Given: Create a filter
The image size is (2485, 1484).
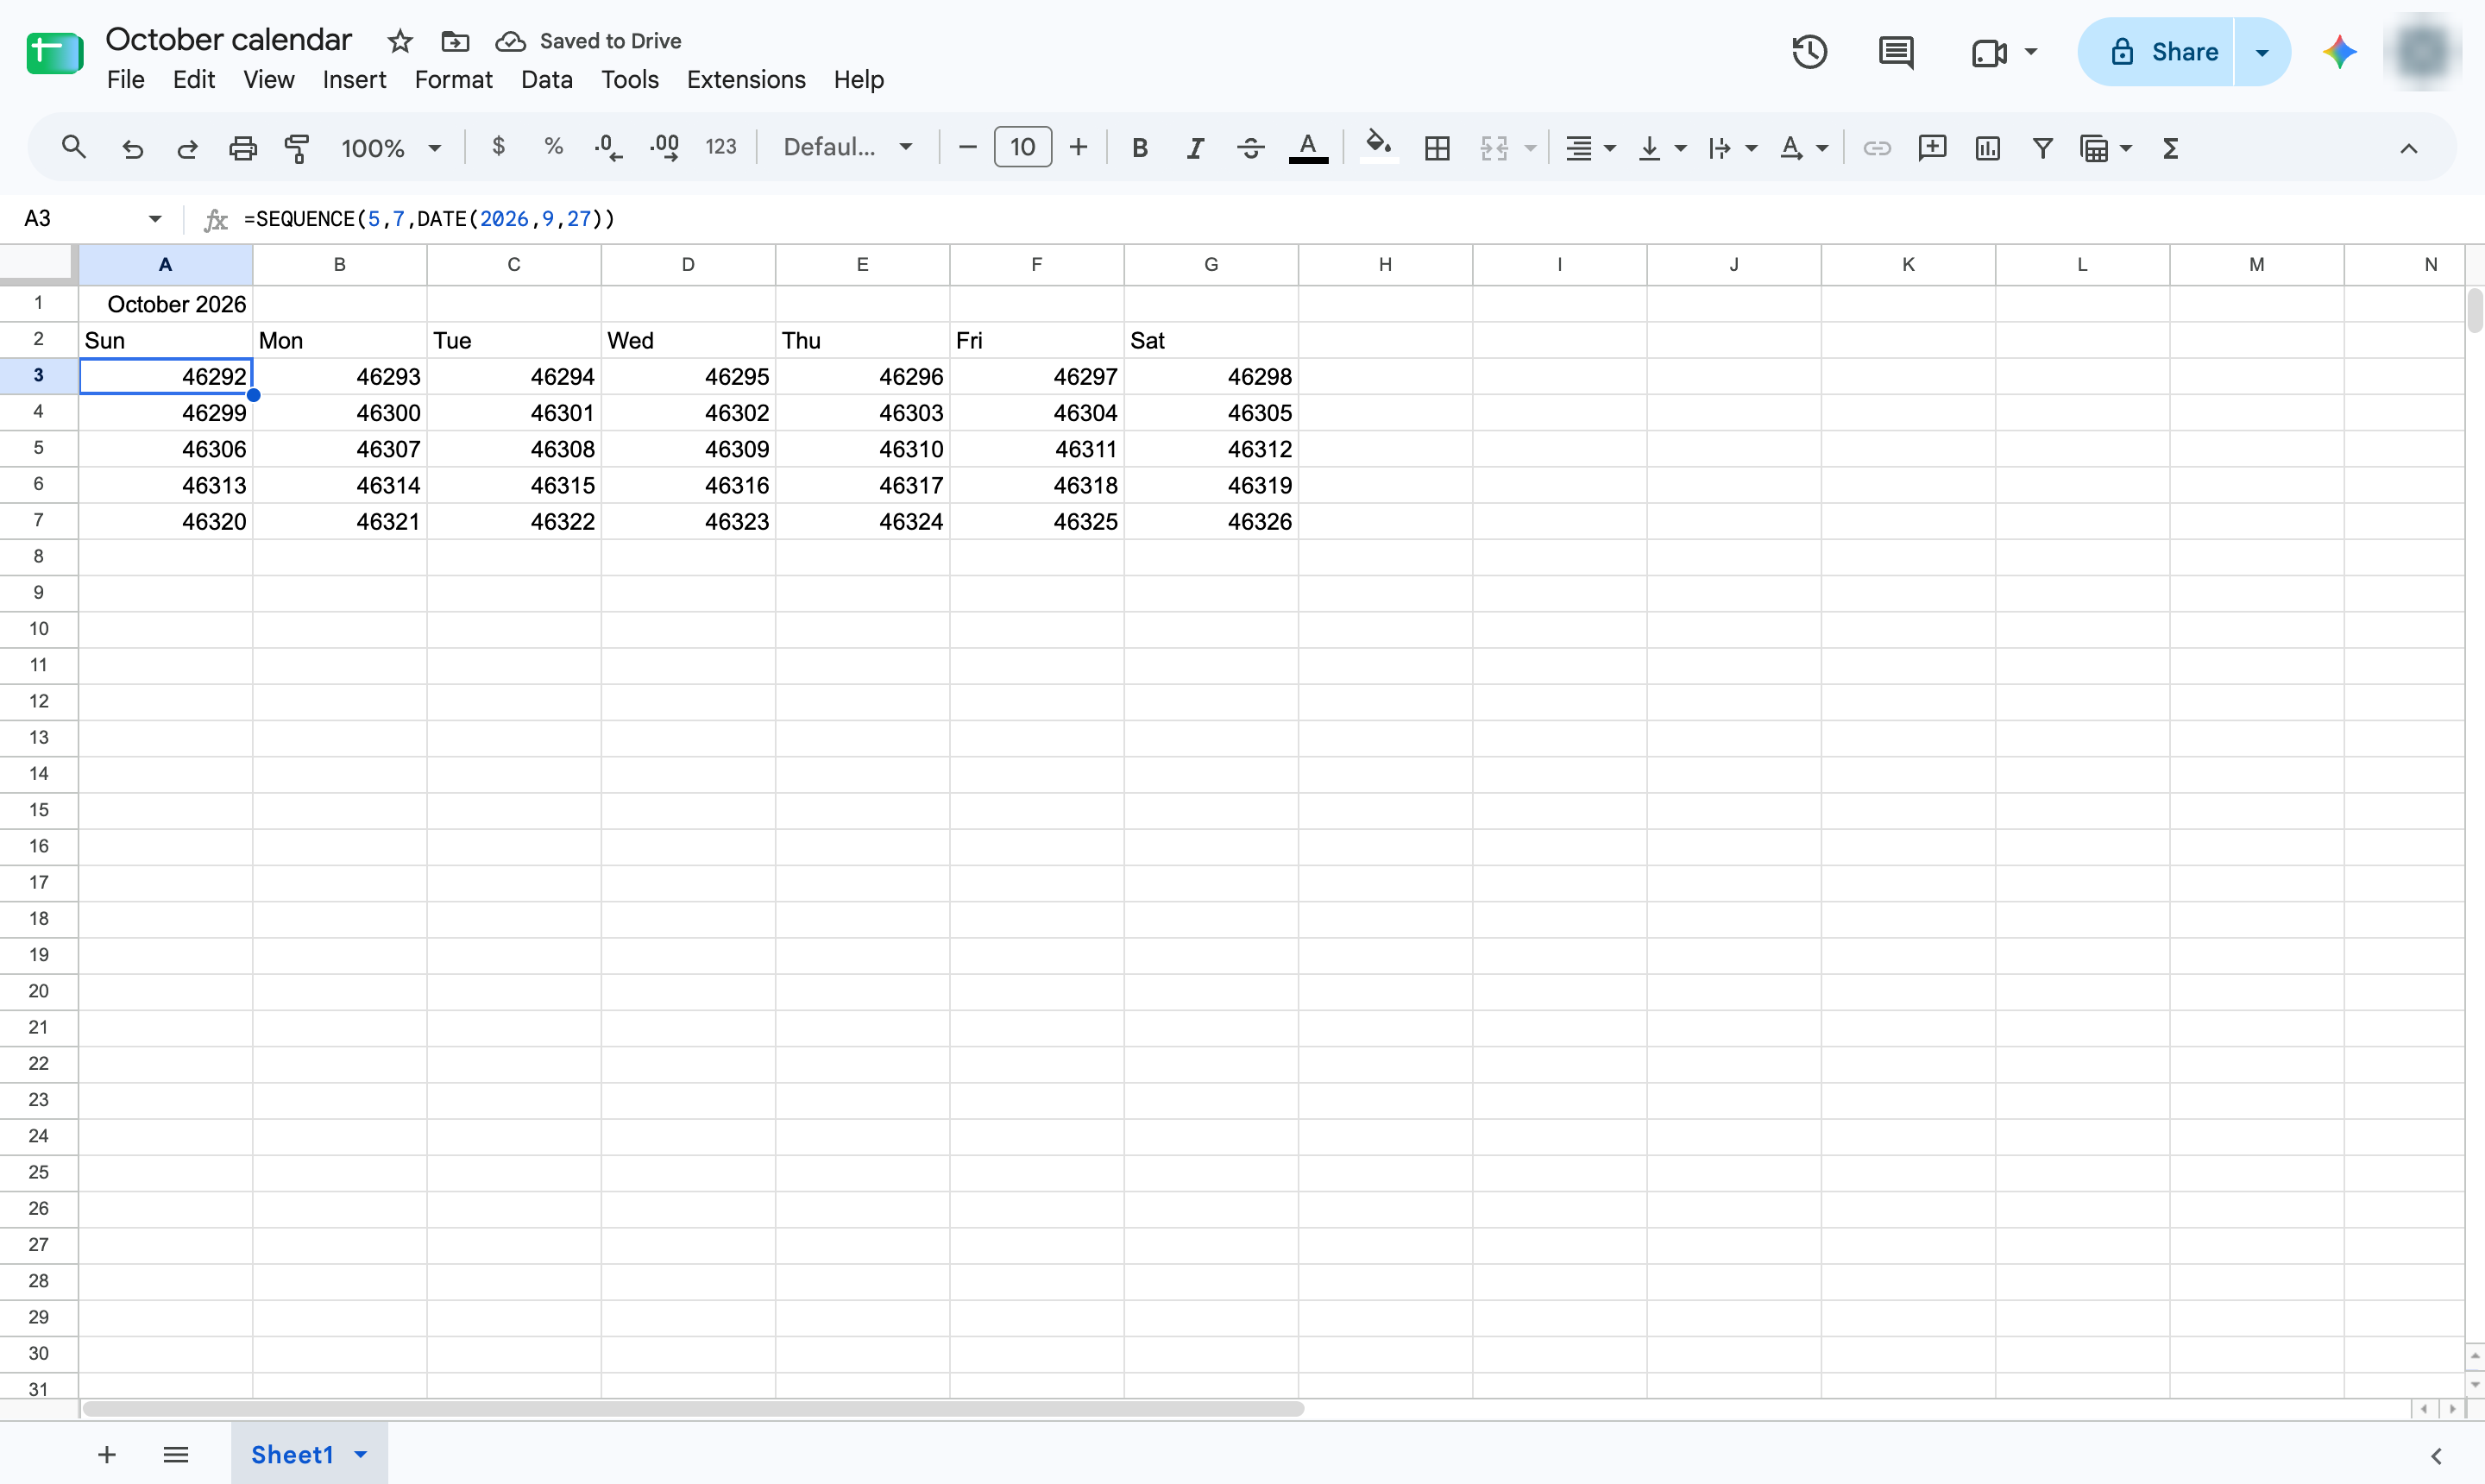Looking at the screenshot, I should tap(2043, 148).
